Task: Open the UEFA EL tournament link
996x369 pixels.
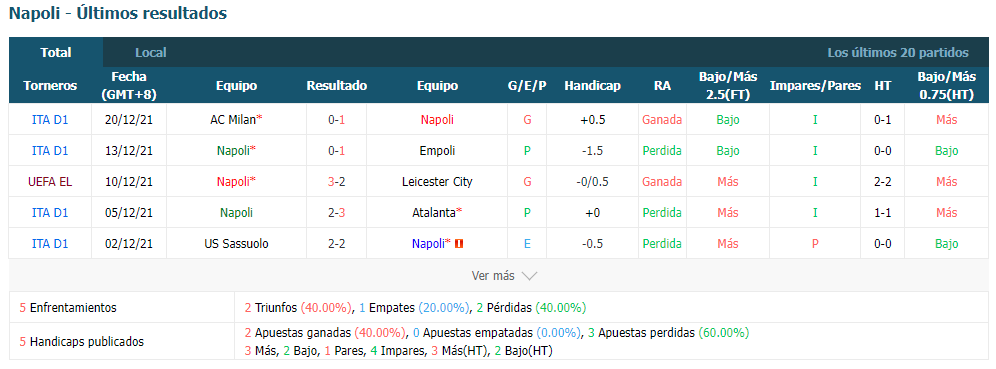Action: pos(50,182)
